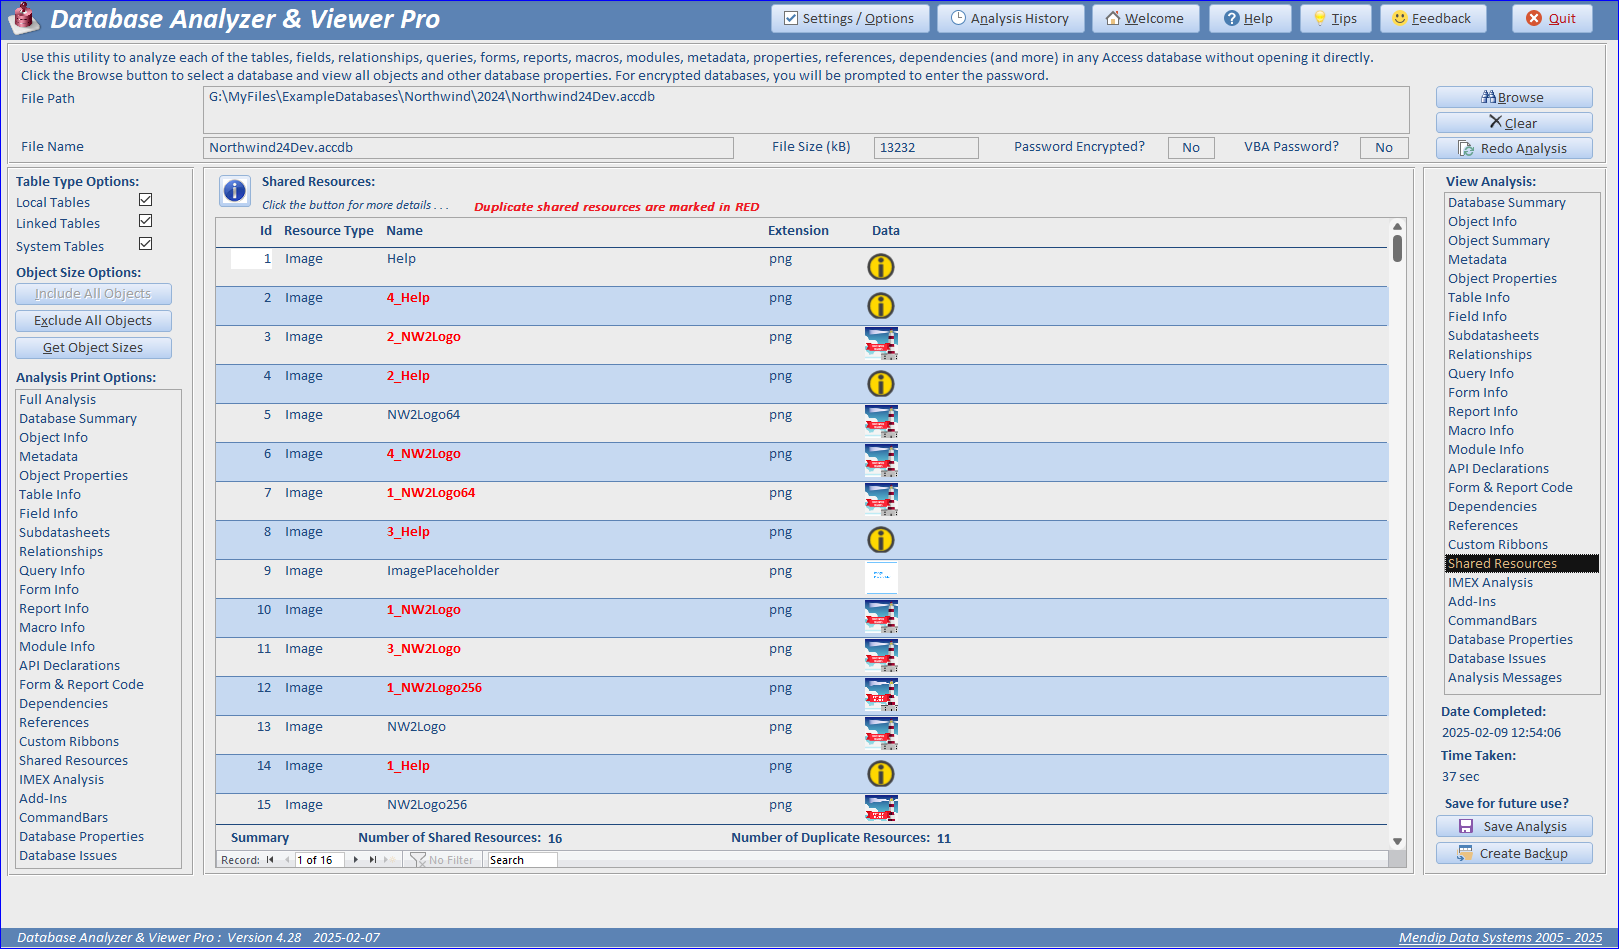Click the Search box in record navigator

coord(521,860)
